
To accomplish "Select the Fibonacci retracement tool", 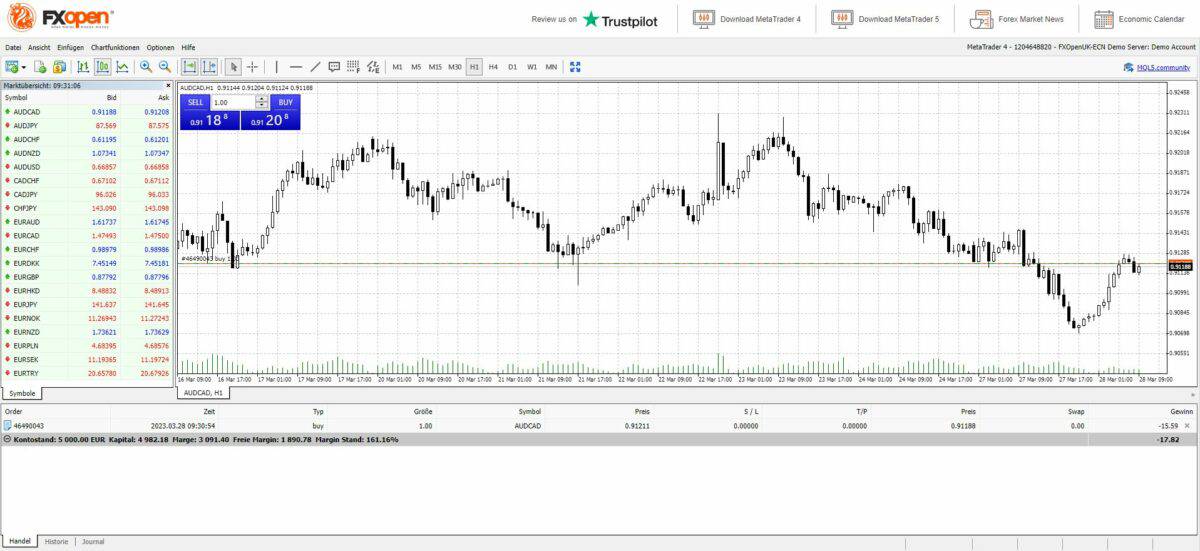I will [353, 67].
